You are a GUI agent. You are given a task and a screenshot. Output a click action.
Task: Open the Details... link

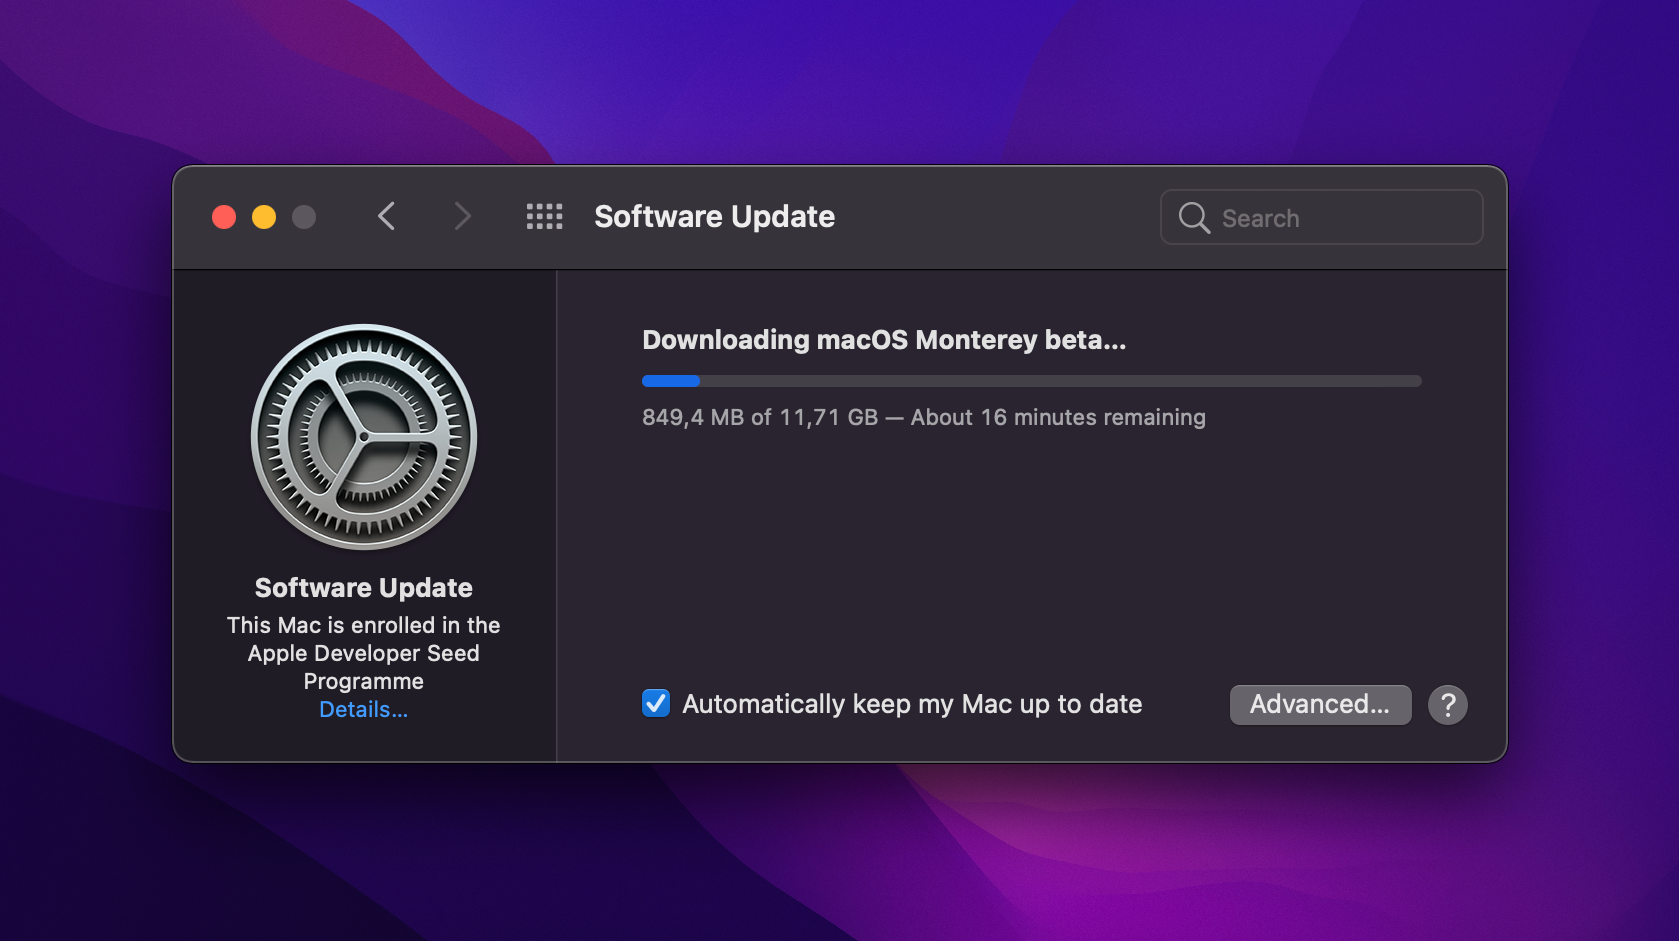click(364, 710)
